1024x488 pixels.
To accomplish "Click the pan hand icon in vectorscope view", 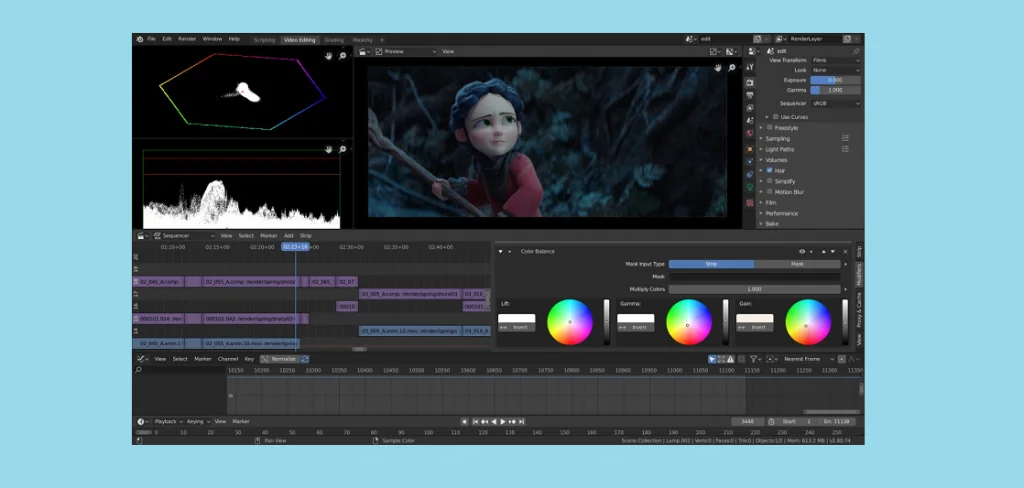I will [329, 56].
